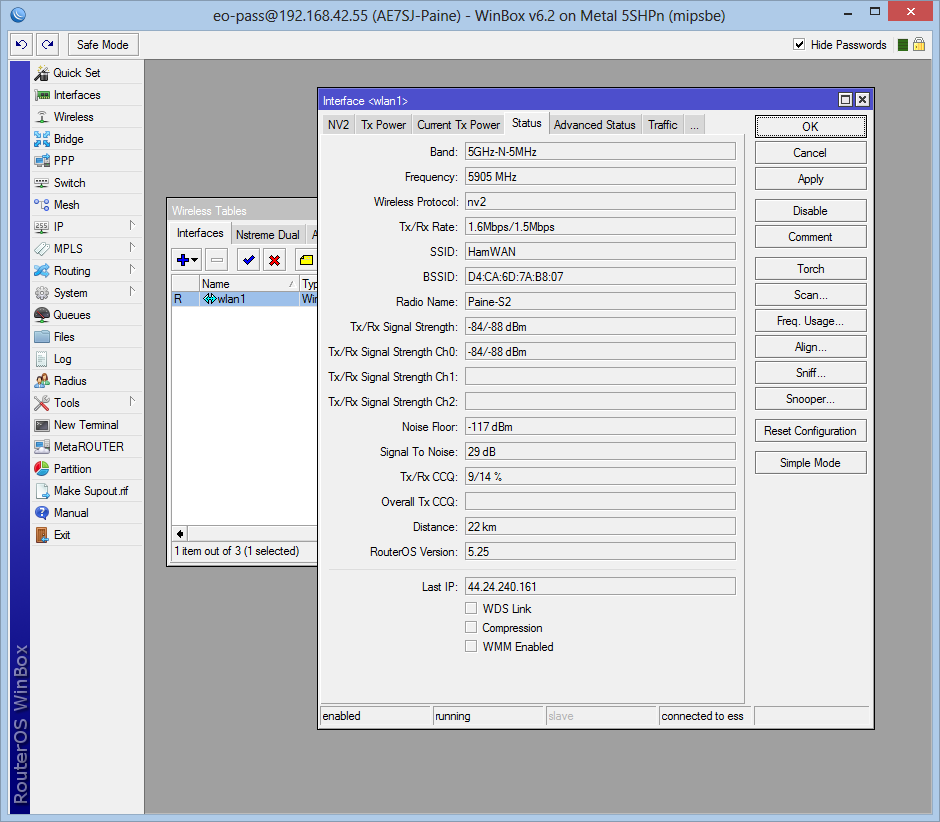Click the blue plus add icon
This screenshot has height=822, width=940.
pyautogui.click(x=185, y=260)
